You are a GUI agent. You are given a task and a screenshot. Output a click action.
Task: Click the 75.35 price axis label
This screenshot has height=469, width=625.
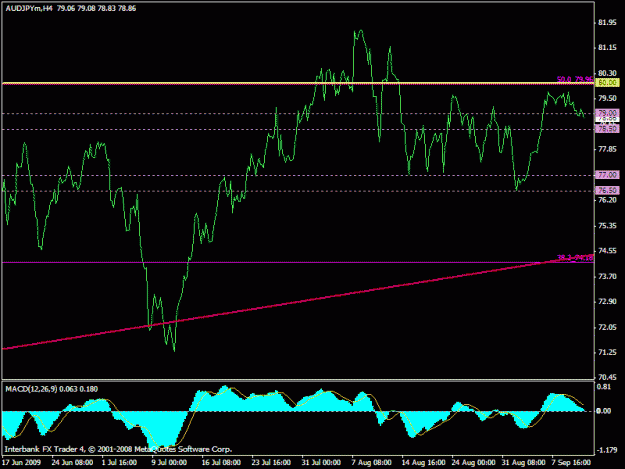(607, 226)
